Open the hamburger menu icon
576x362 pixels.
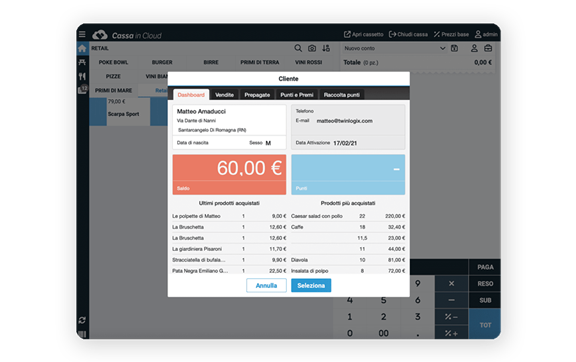tap(82, 34)
